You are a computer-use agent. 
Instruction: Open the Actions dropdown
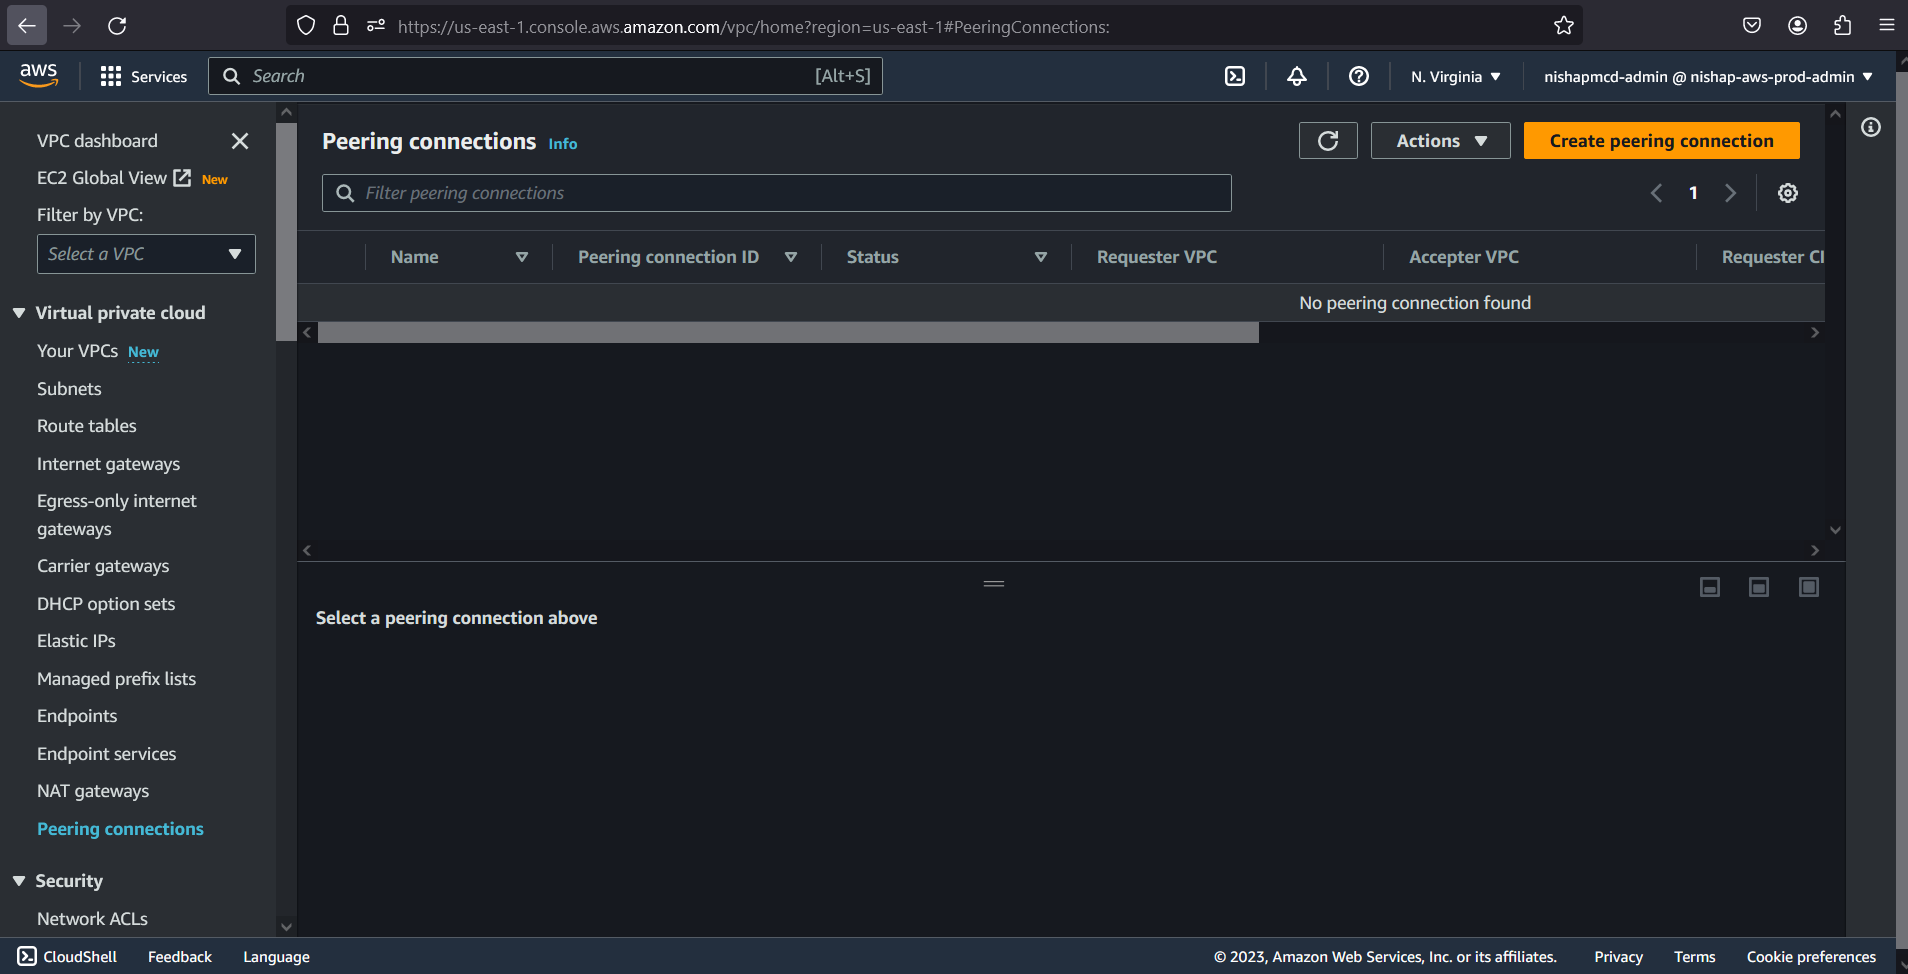pos(1440,141)
